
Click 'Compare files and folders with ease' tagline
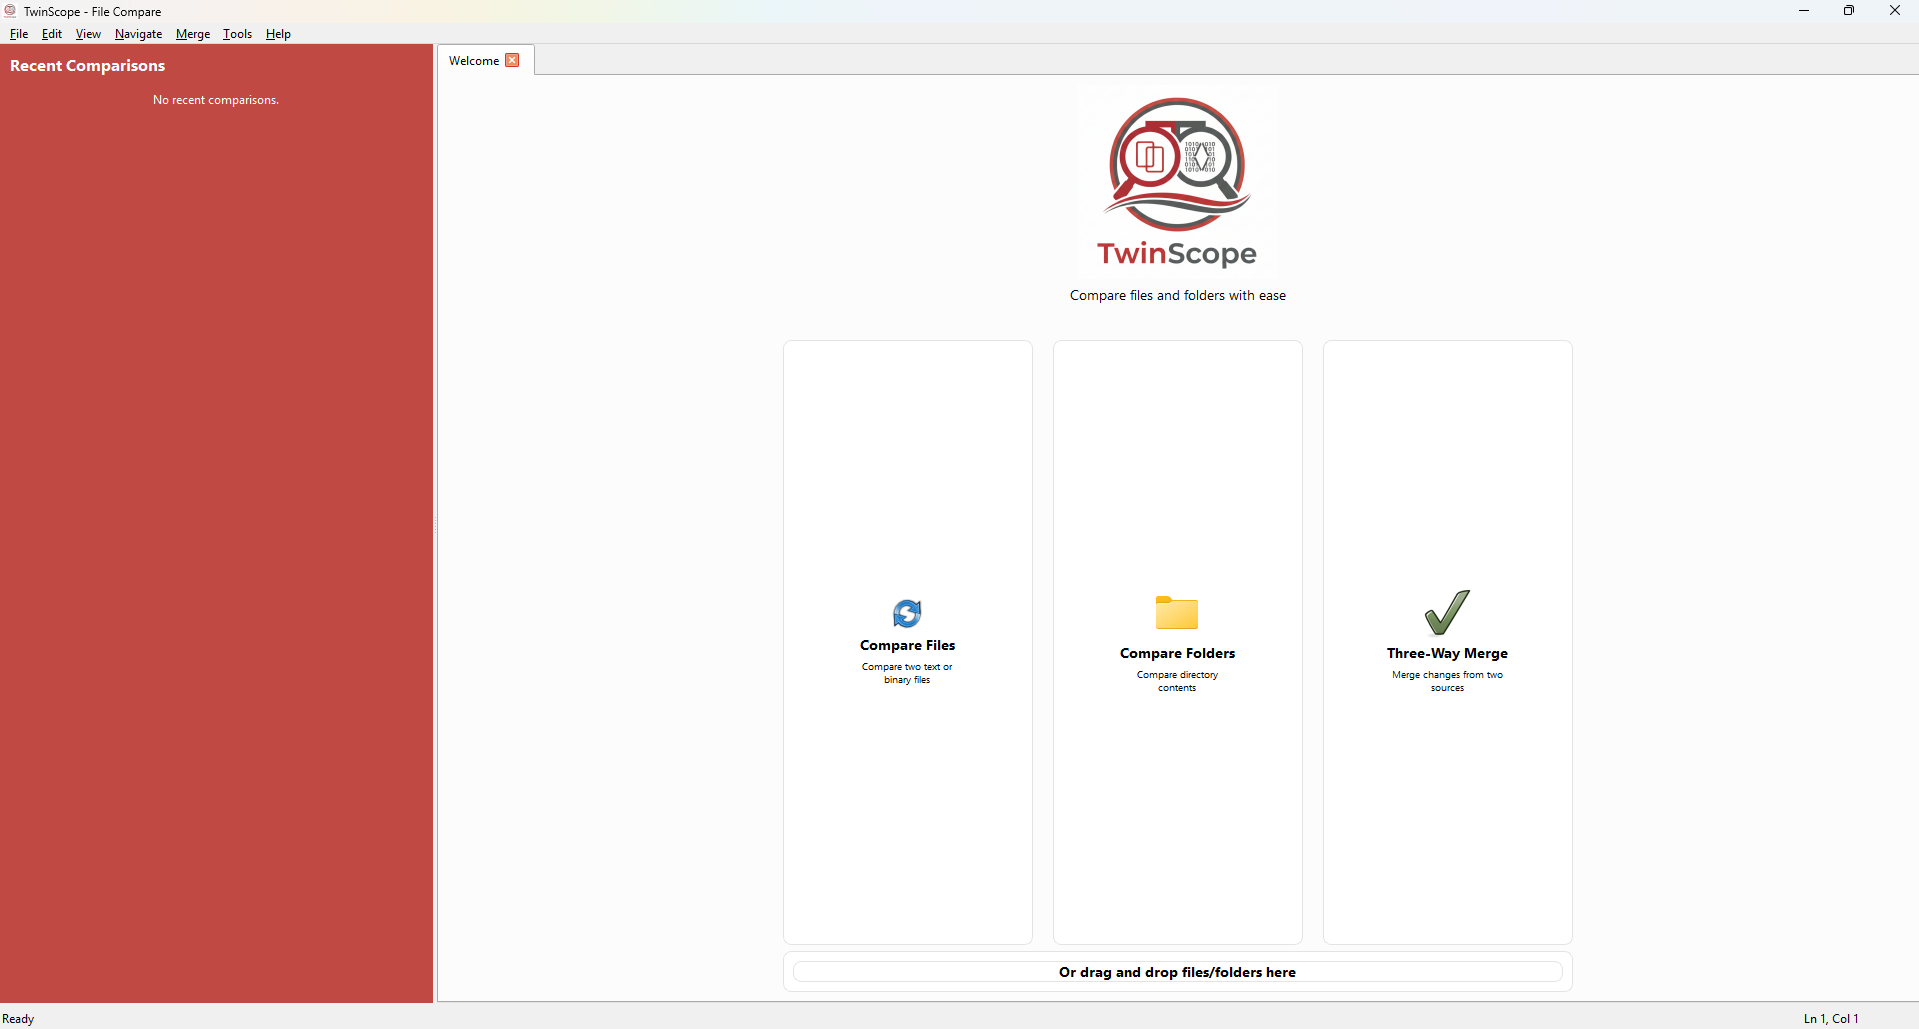point(1178,295)
